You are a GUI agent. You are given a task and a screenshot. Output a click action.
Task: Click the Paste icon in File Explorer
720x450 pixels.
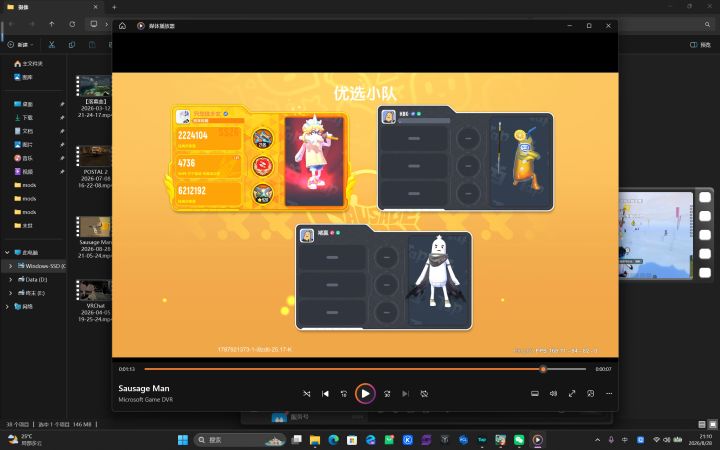click(92, 45)
